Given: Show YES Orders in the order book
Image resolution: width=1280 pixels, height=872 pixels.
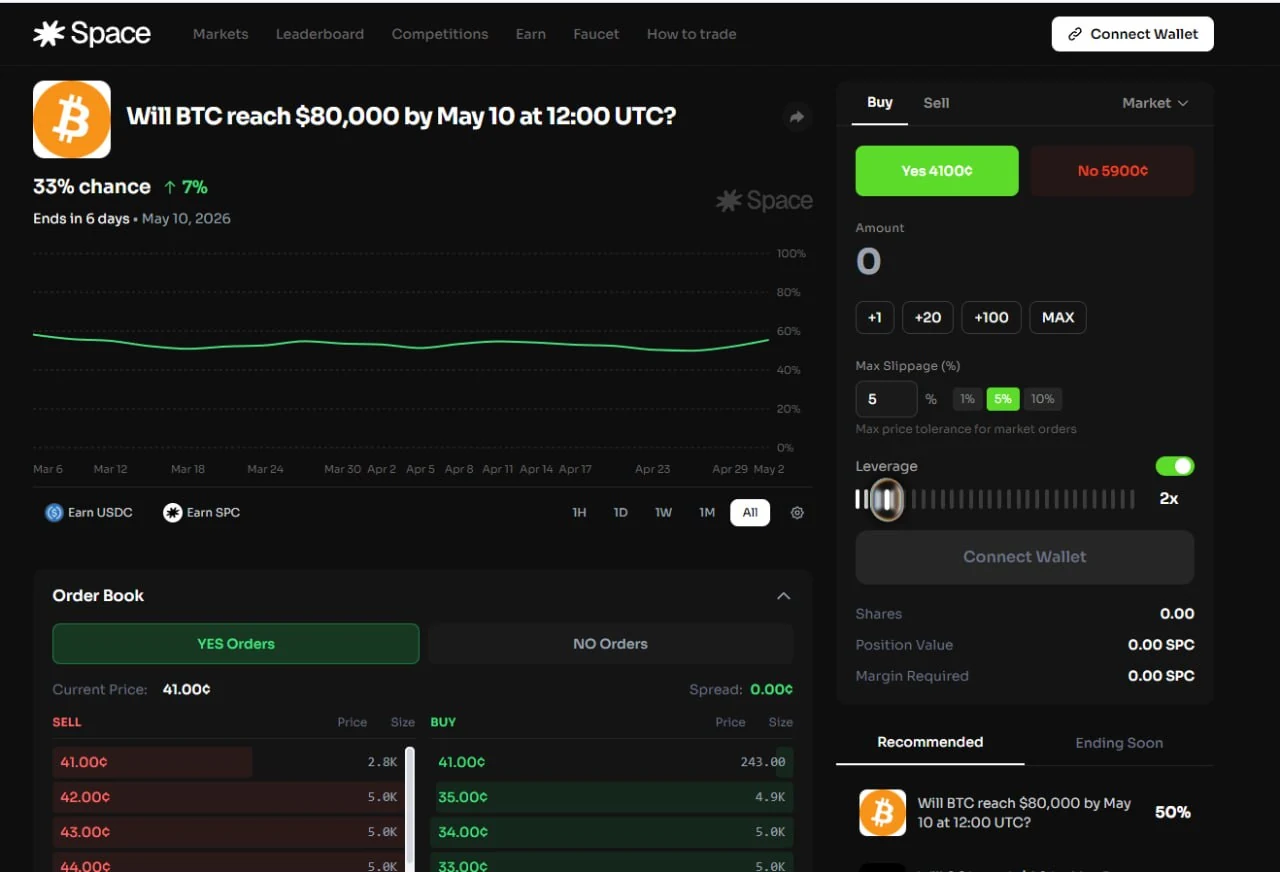Looking at the screenshot, I should pyautogui.click(x=236, y=644).
